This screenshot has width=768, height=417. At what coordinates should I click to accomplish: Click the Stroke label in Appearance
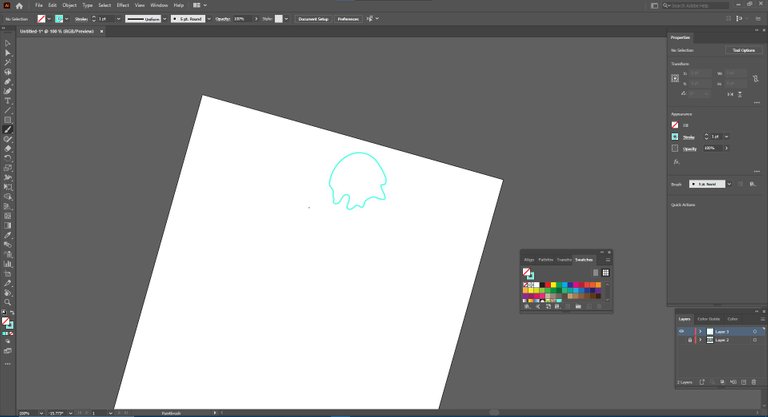pyautogui.click(x=689, y=137)
